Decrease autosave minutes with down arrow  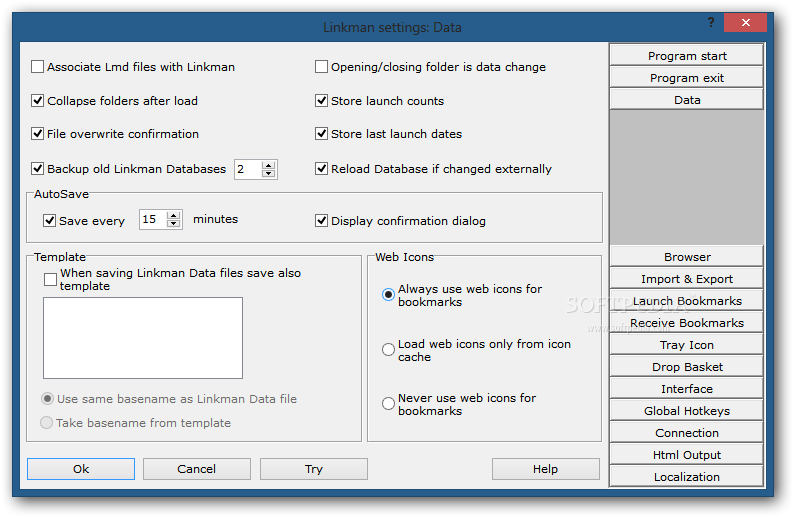pos(174,223)
